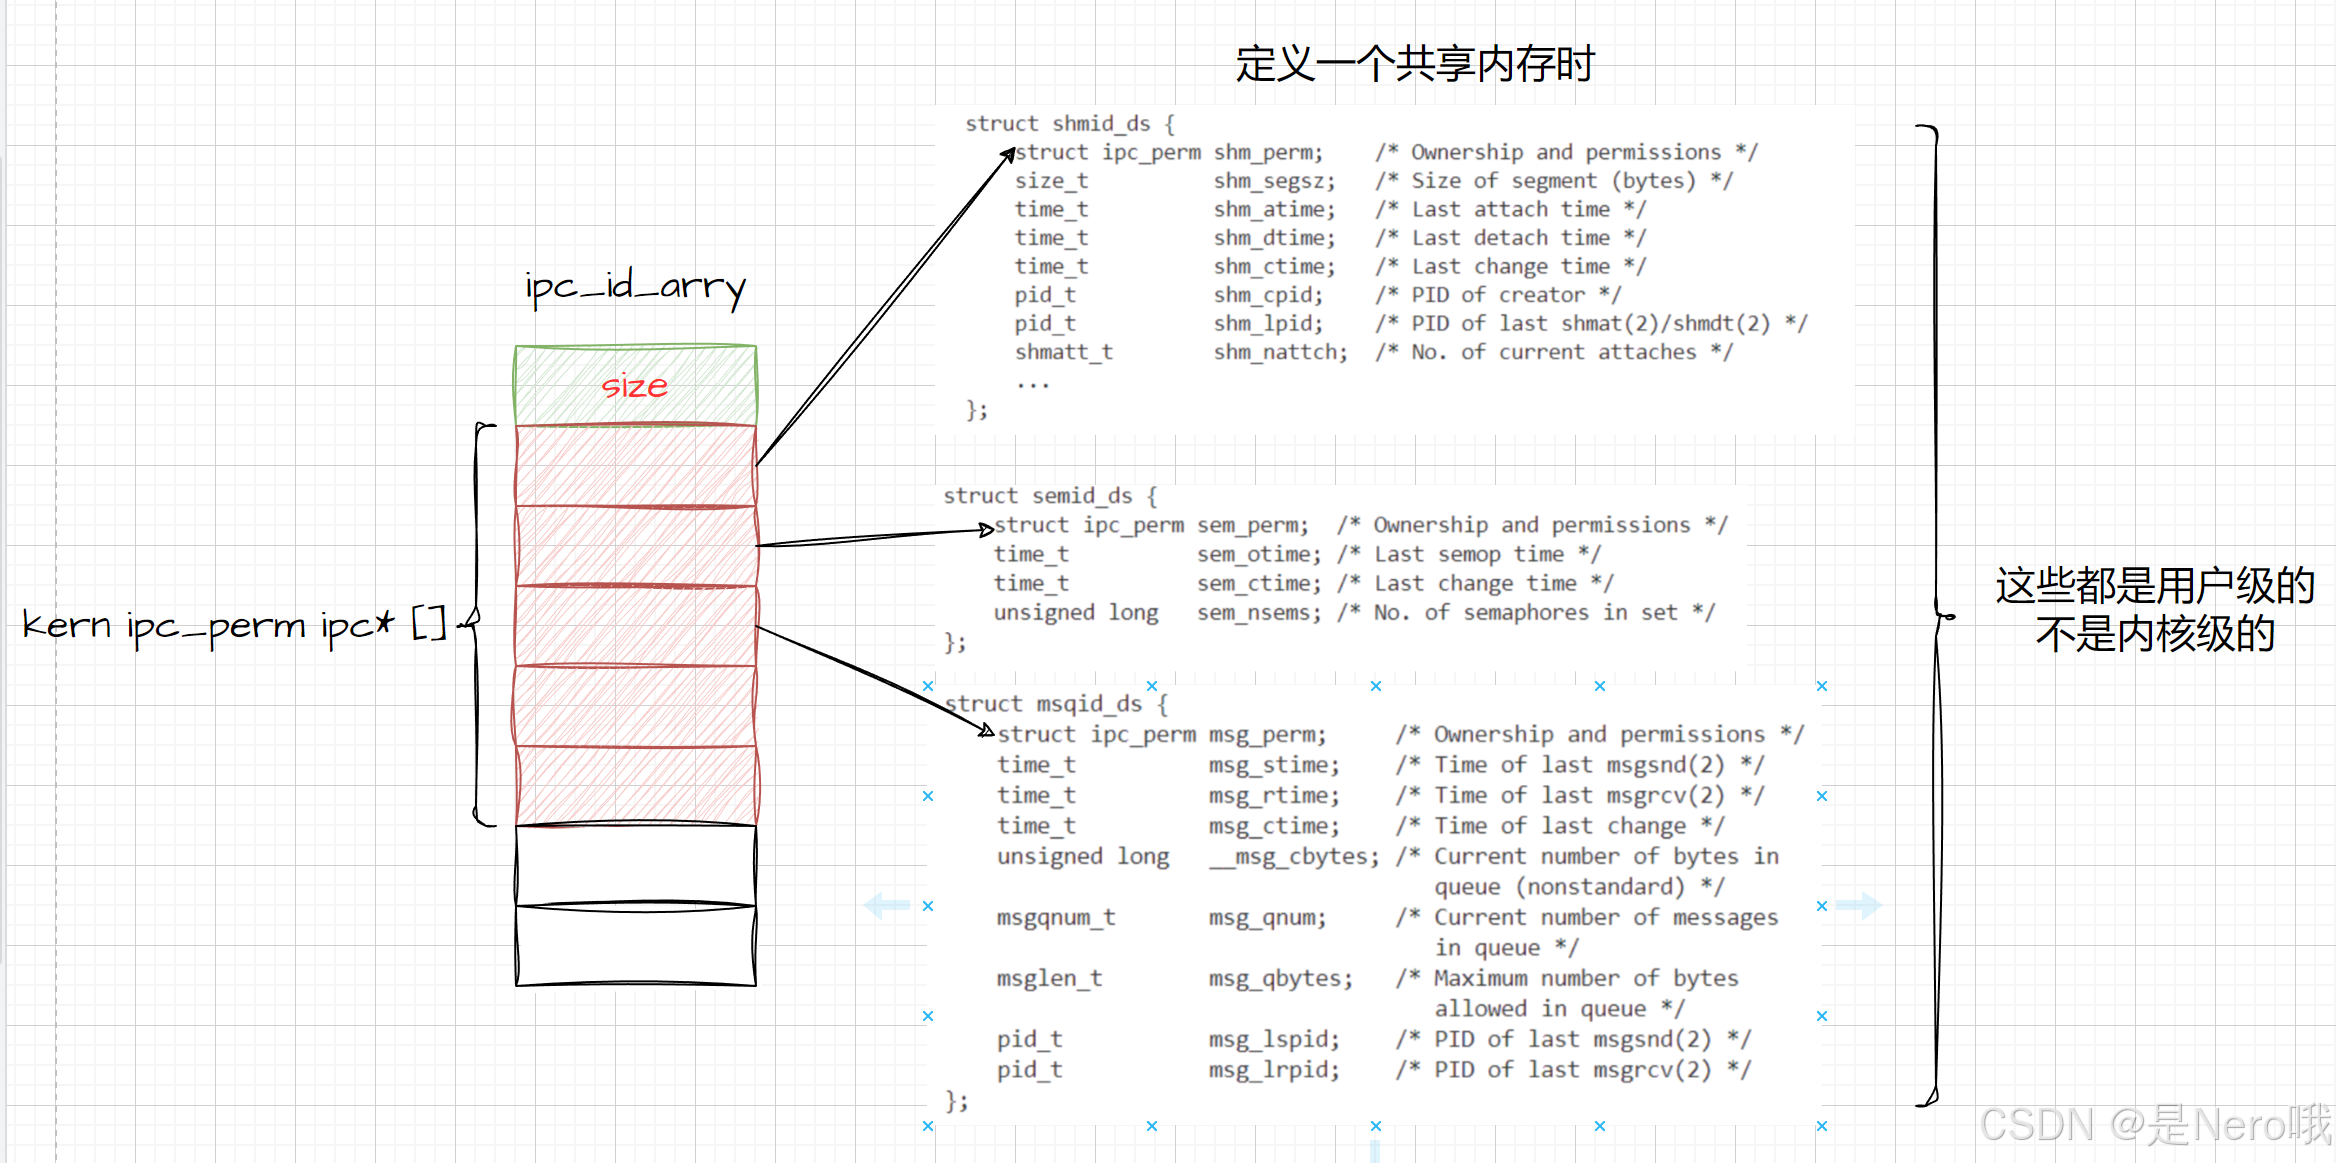
Task: Select the struct shmid_ds code image
Action: [x=1395, y=270]
